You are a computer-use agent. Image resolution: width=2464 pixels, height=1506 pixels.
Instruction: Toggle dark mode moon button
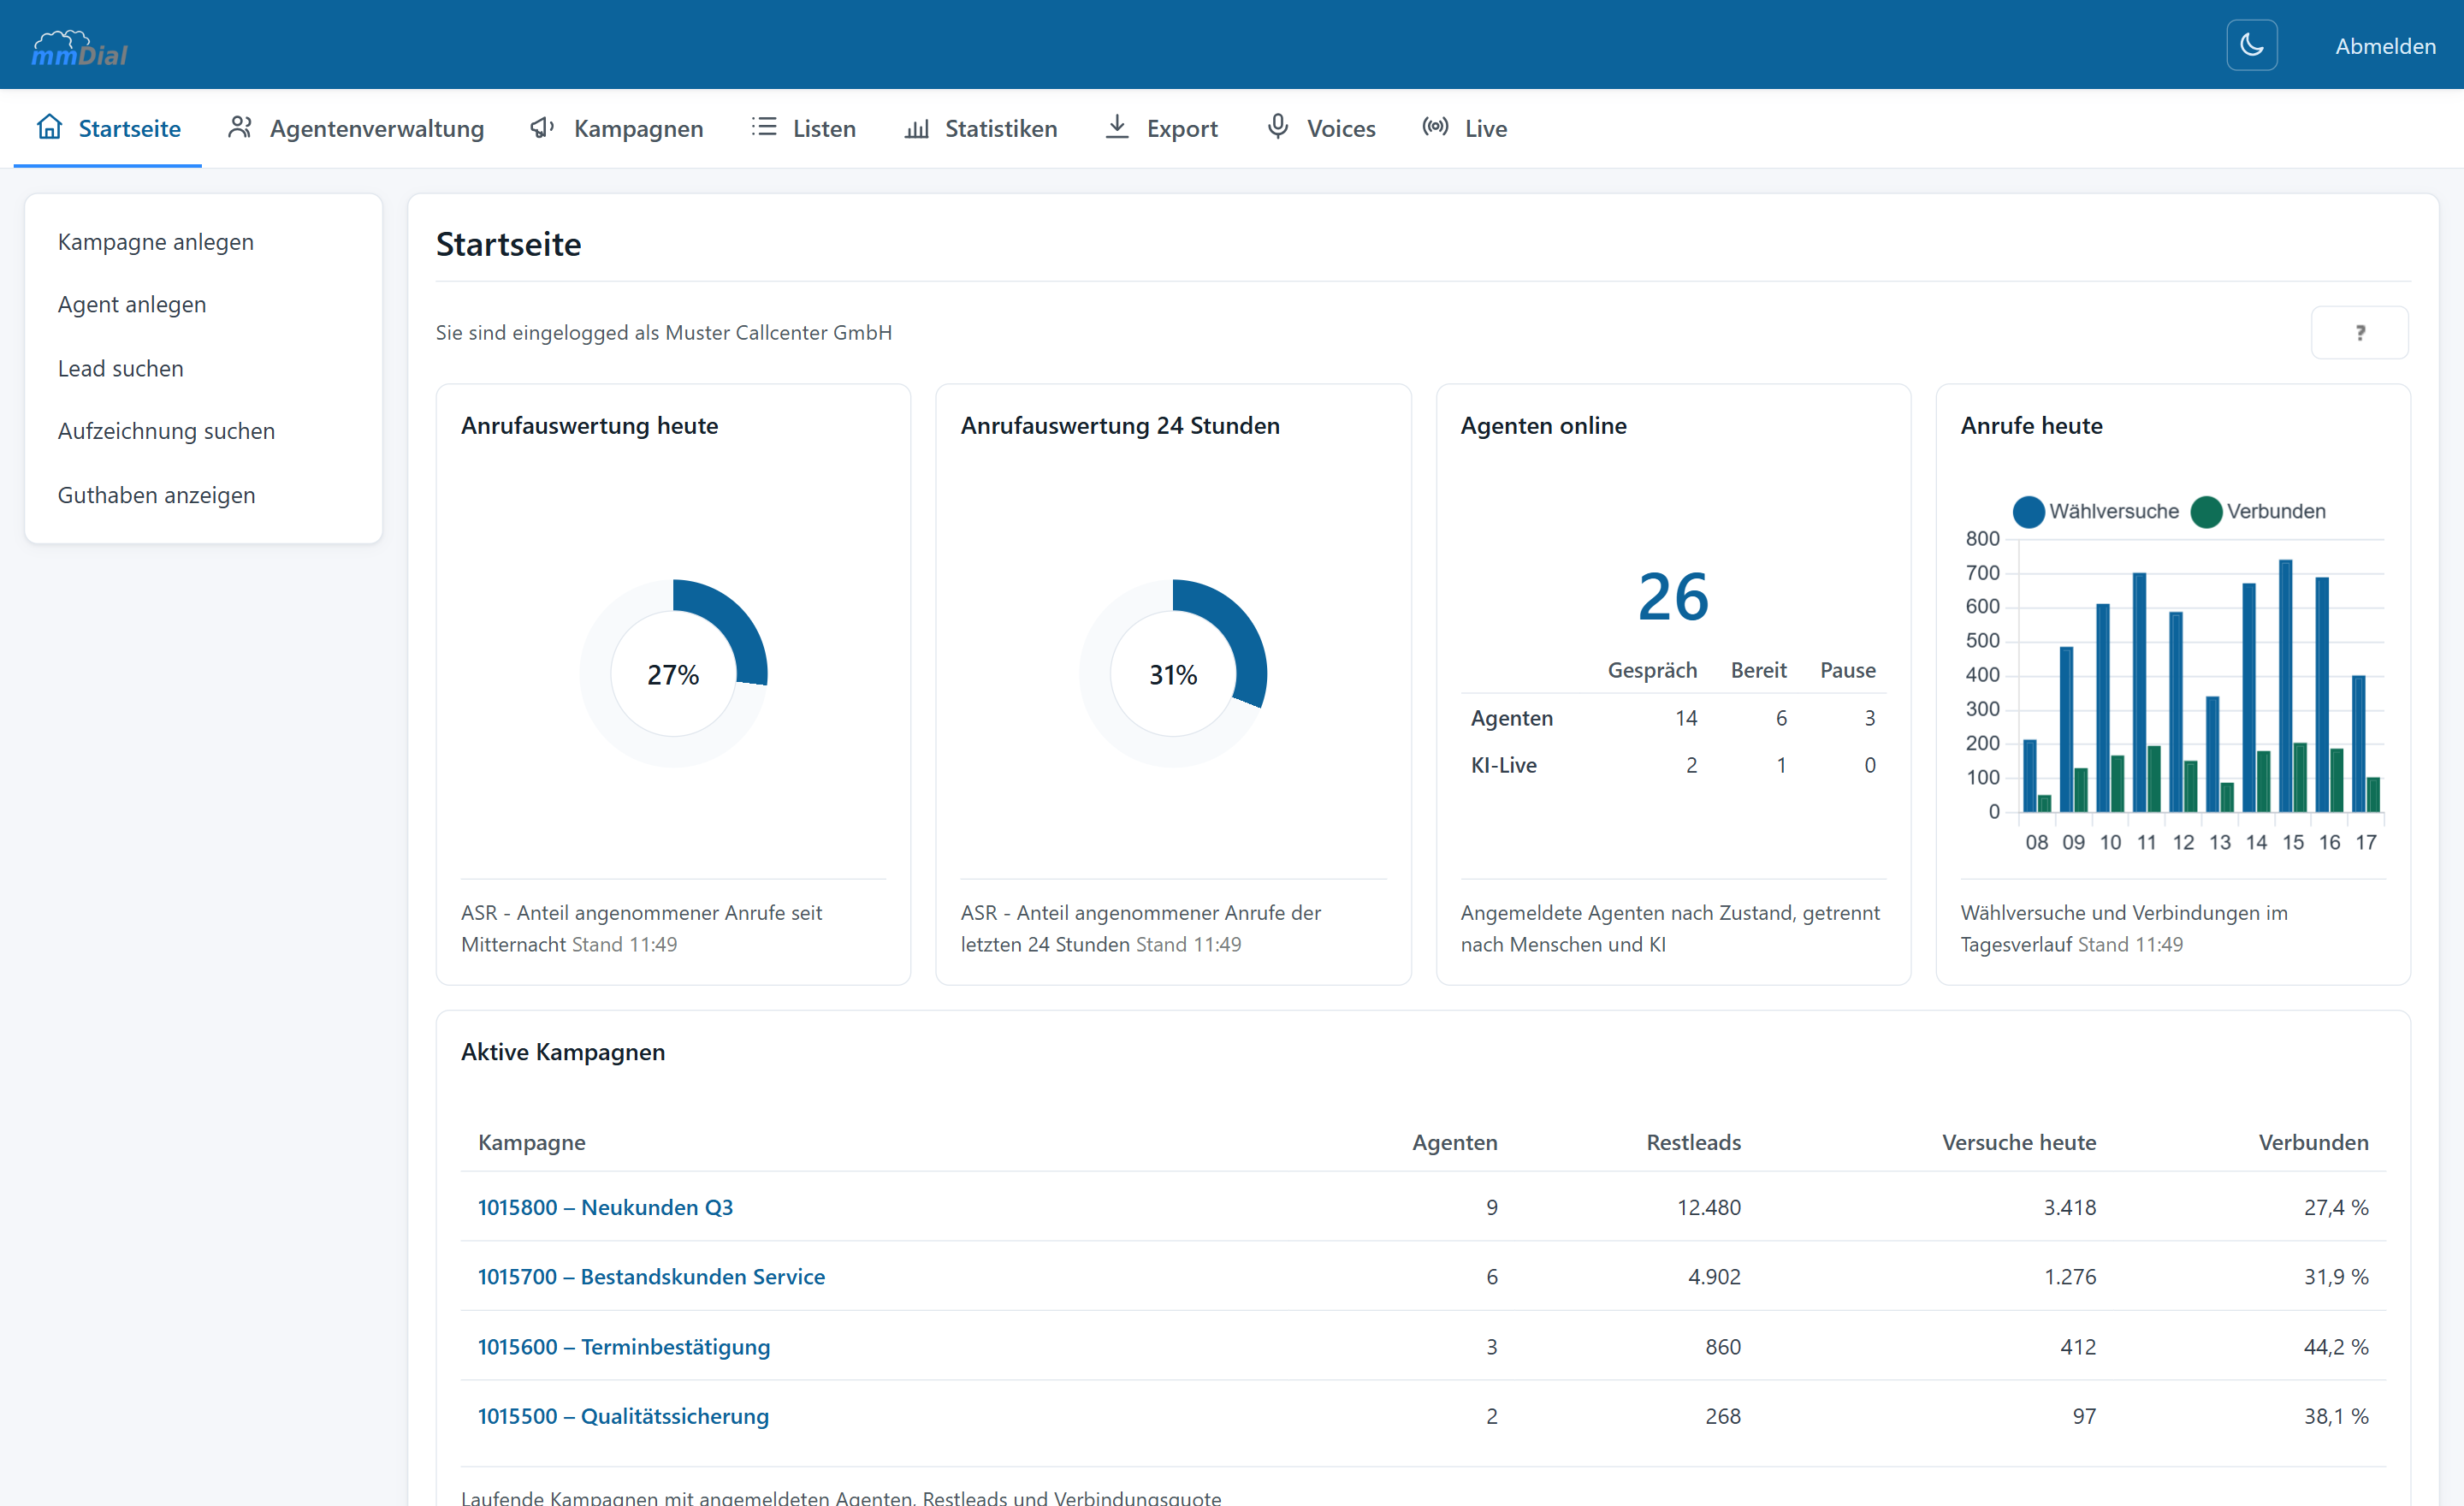2251,45
